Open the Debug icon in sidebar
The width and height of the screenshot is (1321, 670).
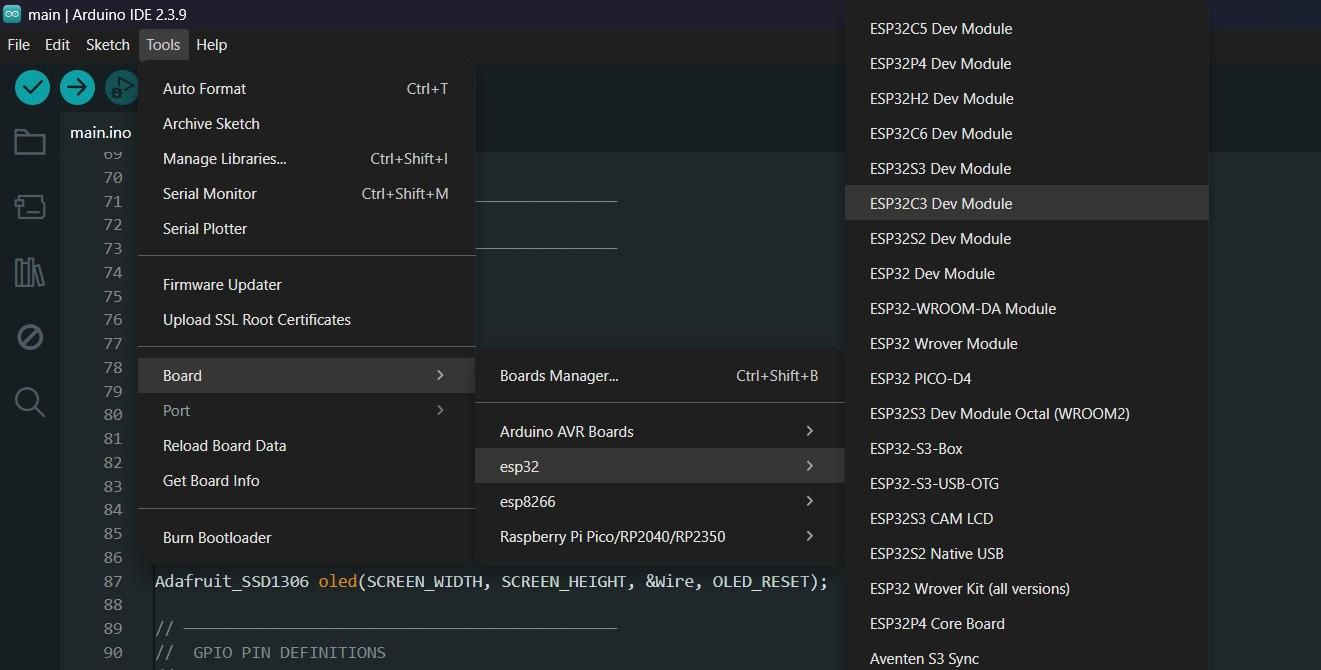[x=29, y=337]
